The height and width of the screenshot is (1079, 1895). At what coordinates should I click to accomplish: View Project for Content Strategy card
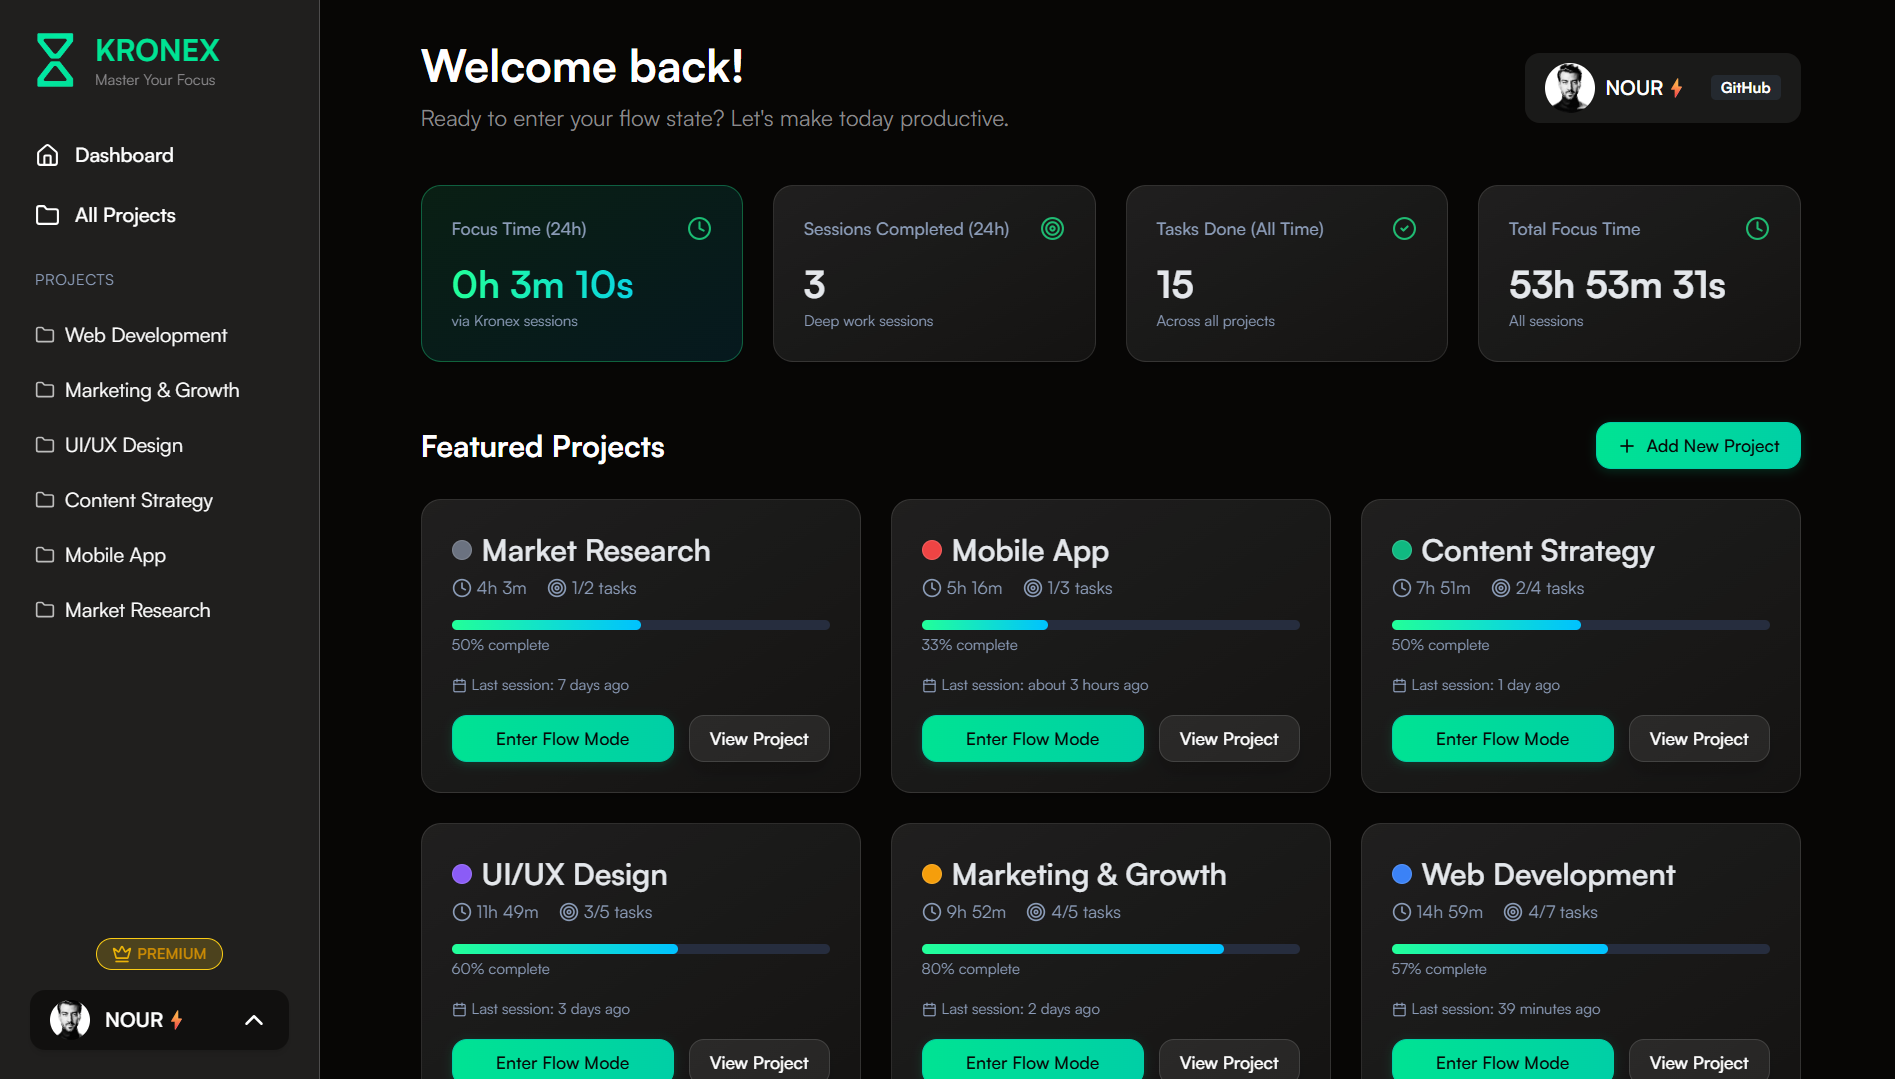click(x=1698, y=739)
